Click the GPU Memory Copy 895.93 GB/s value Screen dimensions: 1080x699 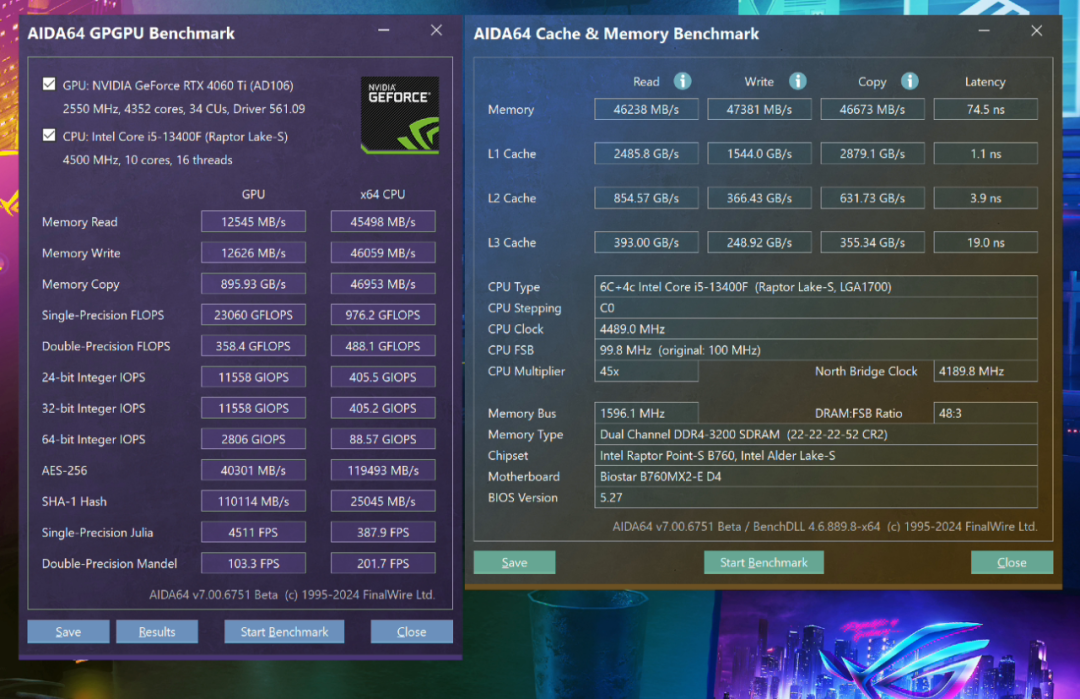[x=253, y=284]
